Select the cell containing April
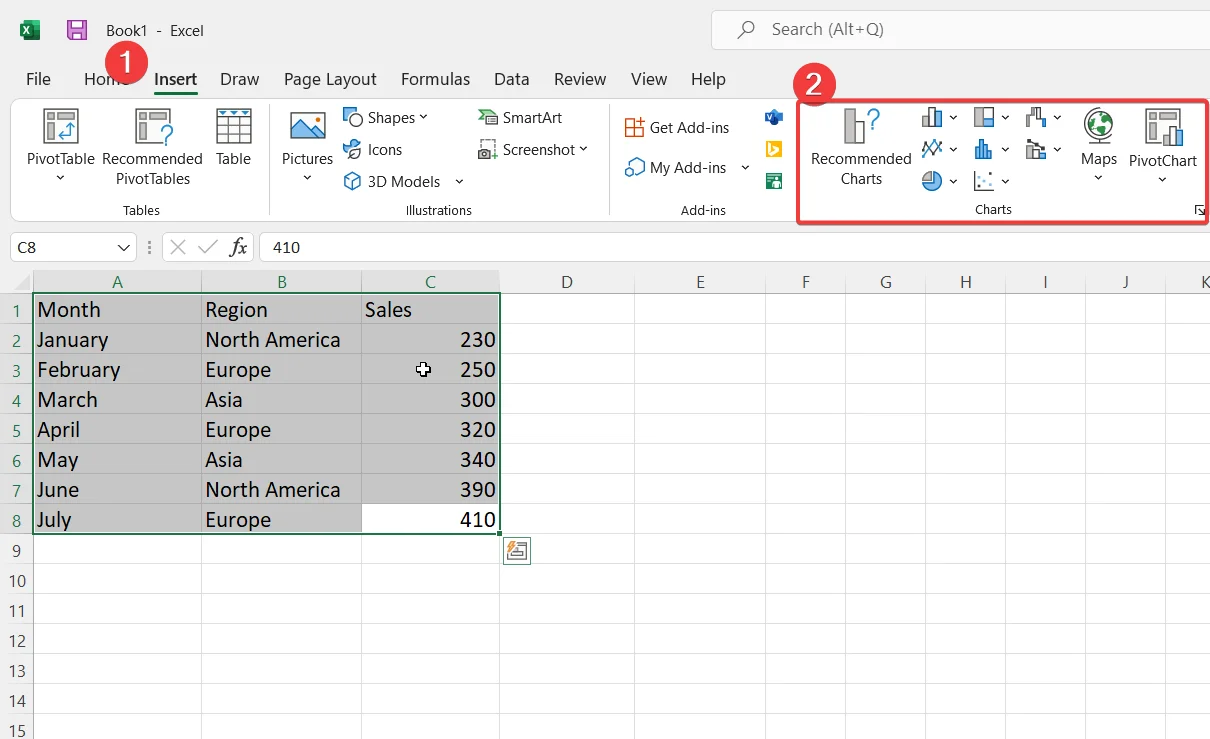The height and width of the screenshot is (739, 1210). coord(117,429)
